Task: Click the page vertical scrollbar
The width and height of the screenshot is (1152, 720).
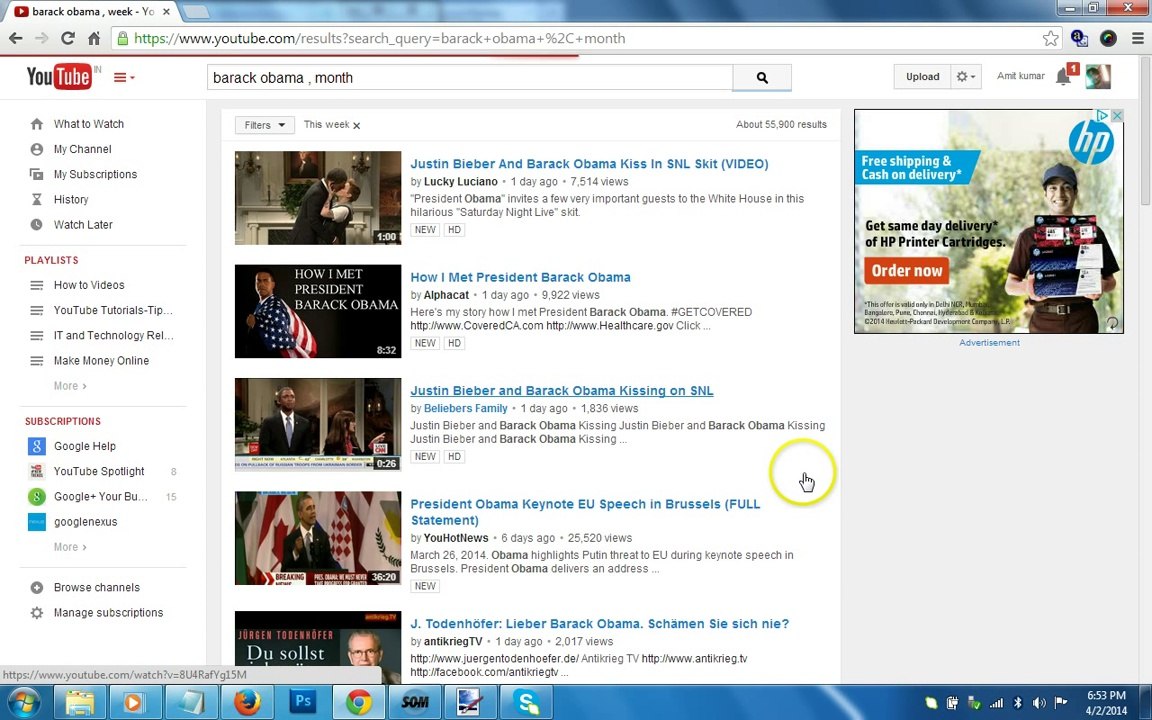Action: [1145, 132]
